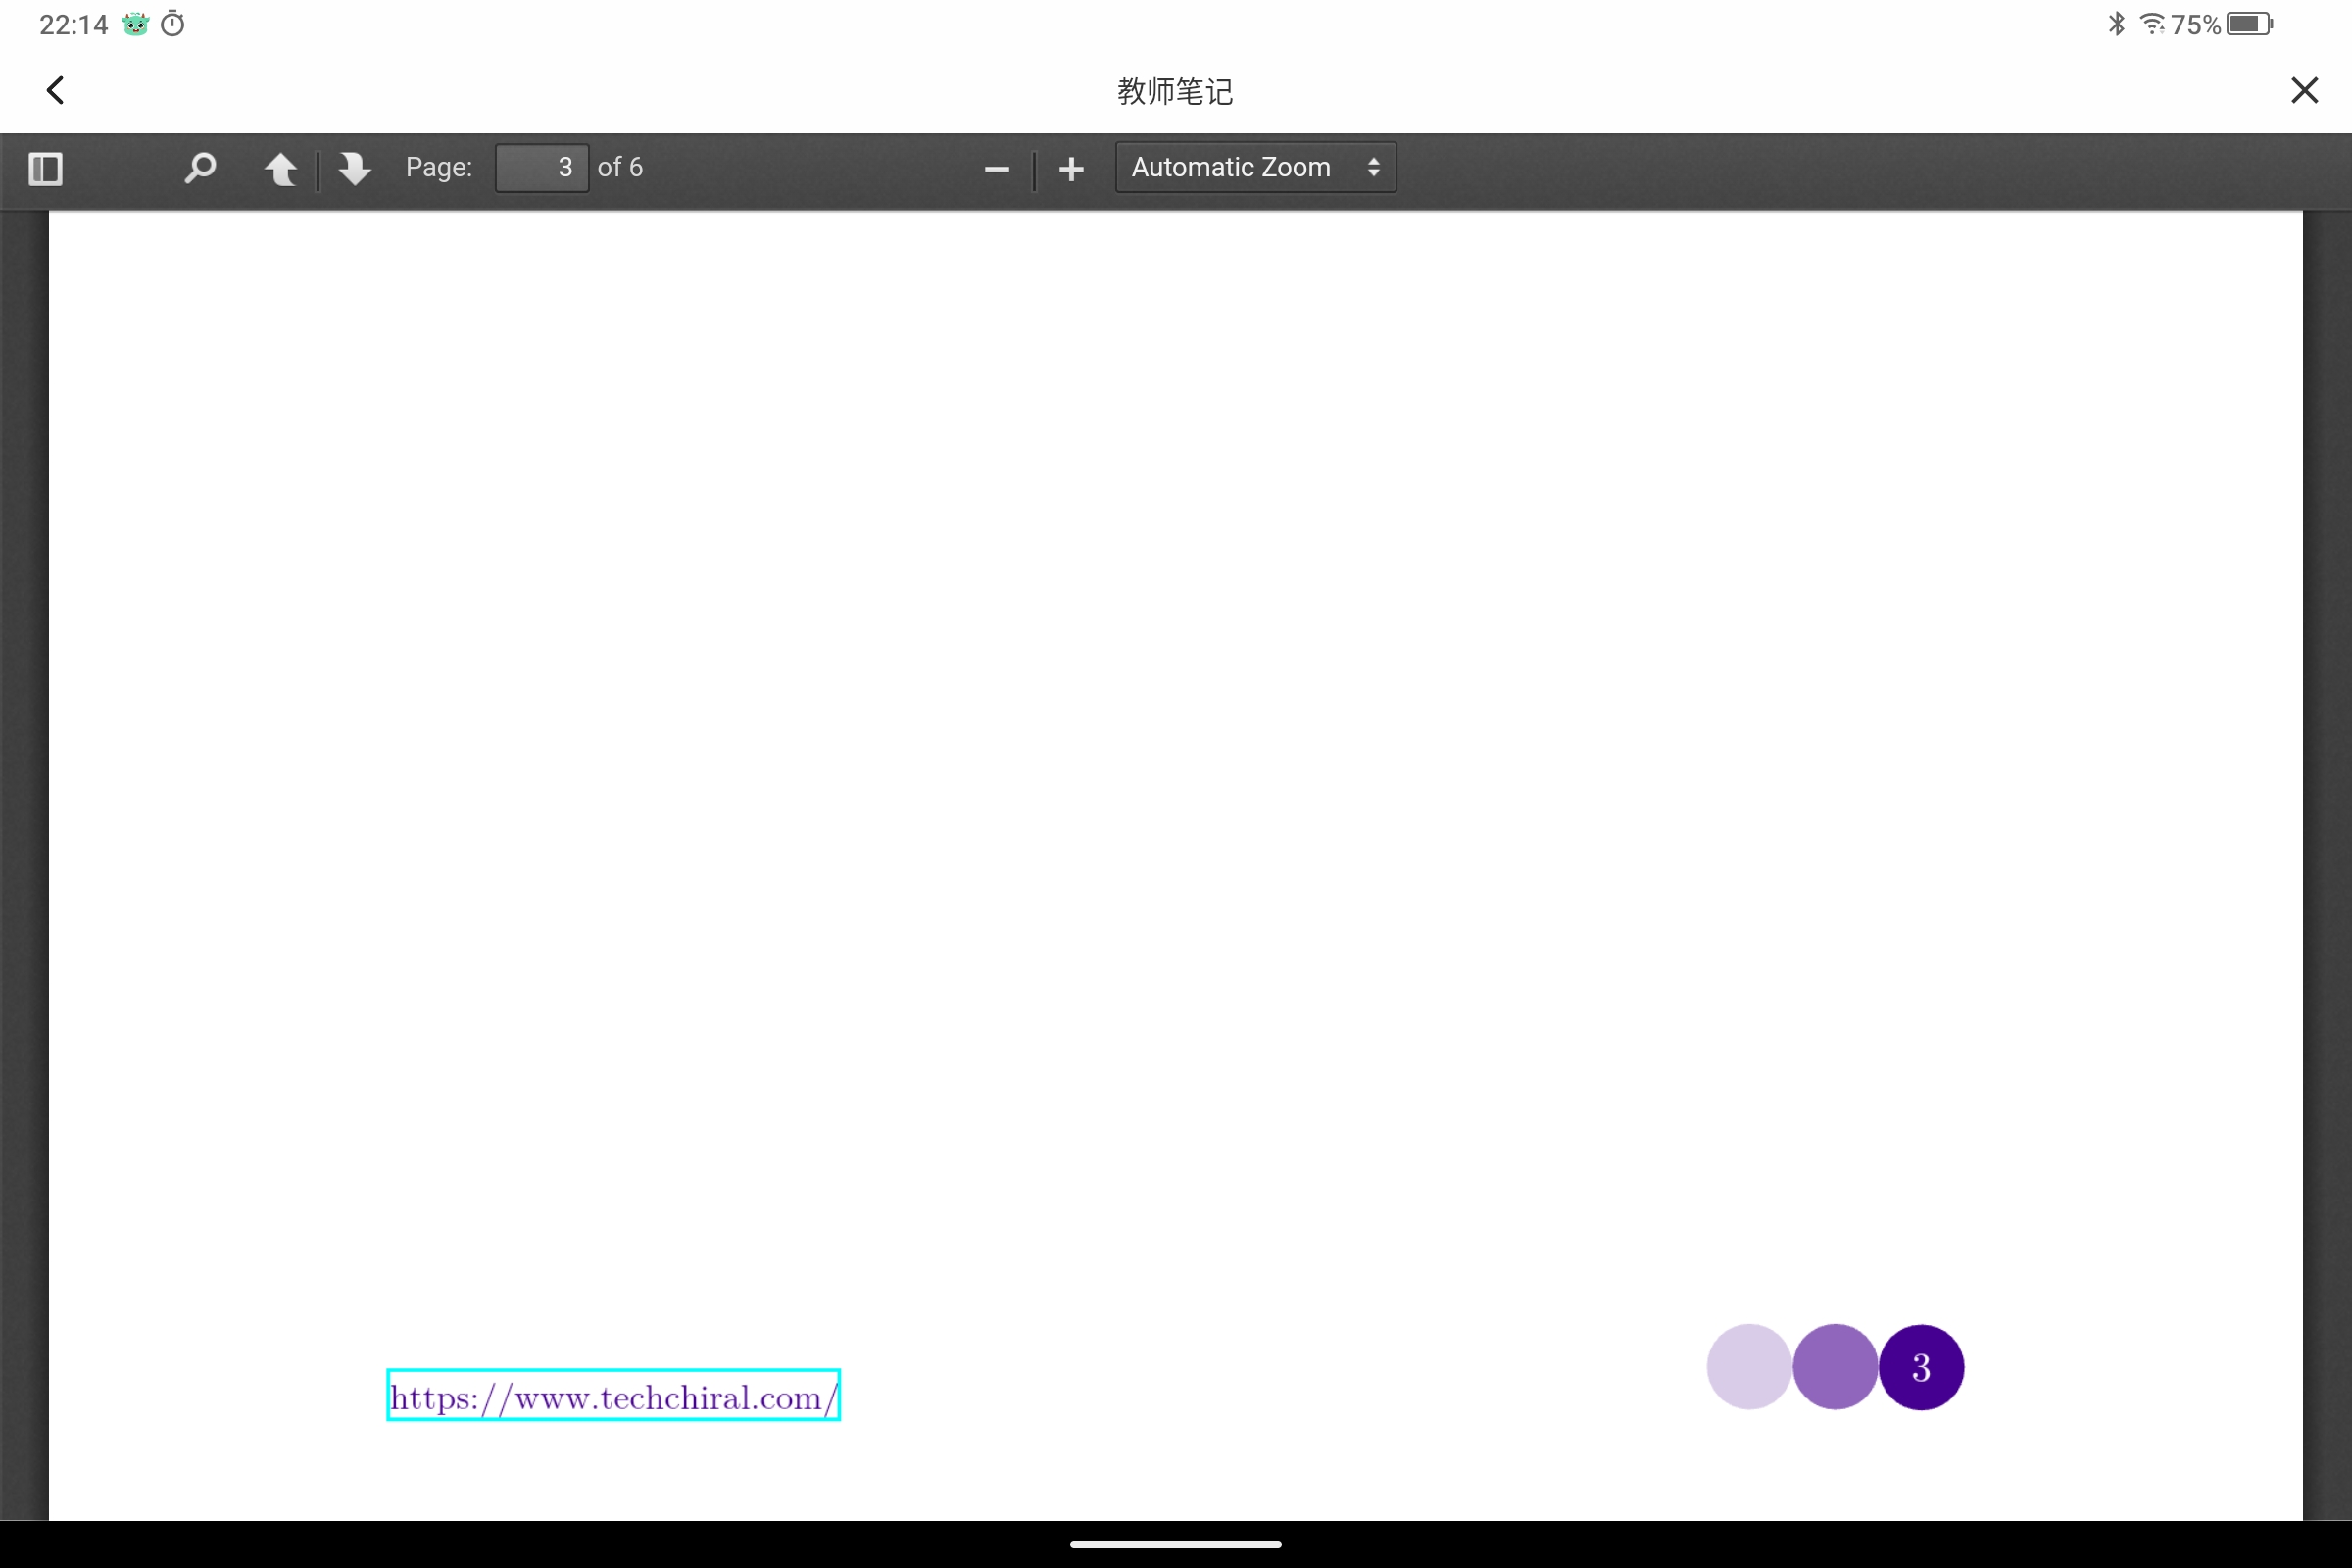
Task: Go to the next page arrow
Action: [354, 168]
